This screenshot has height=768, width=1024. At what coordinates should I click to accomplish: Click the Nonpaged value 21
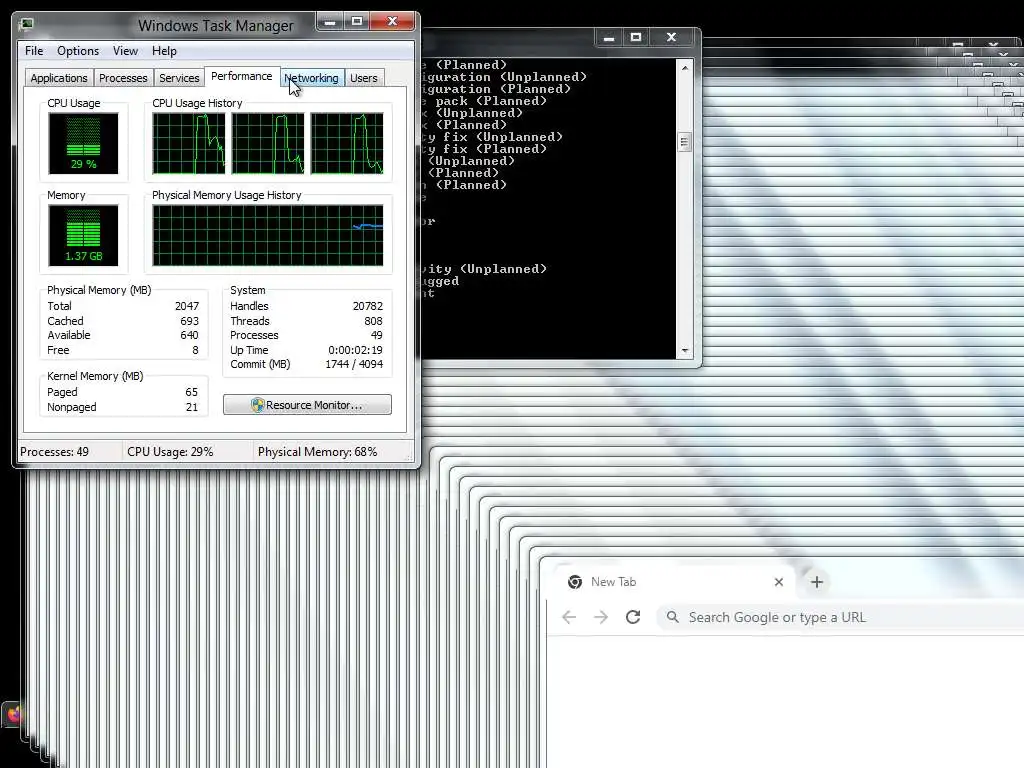191,408
